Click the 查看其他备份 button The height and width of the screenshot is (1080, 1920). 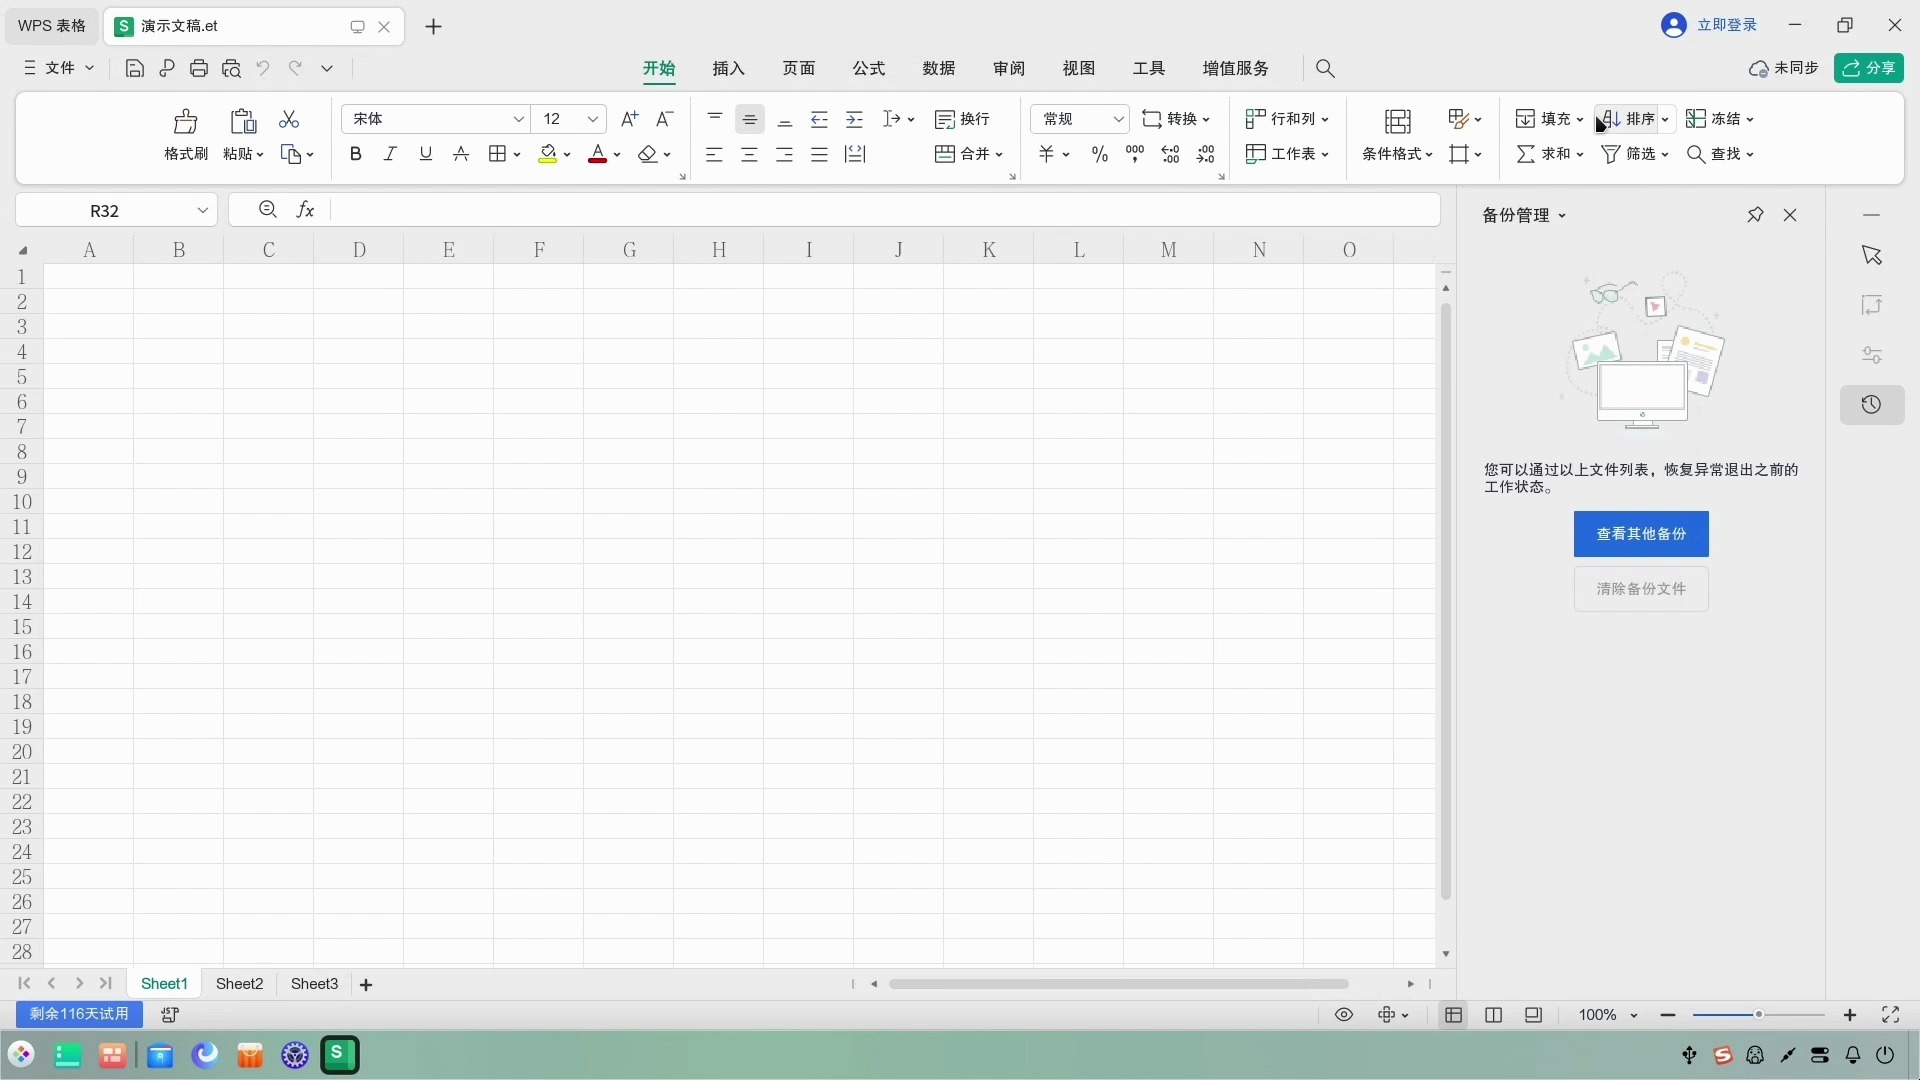pyautogui.click(x=1641, y=534)
